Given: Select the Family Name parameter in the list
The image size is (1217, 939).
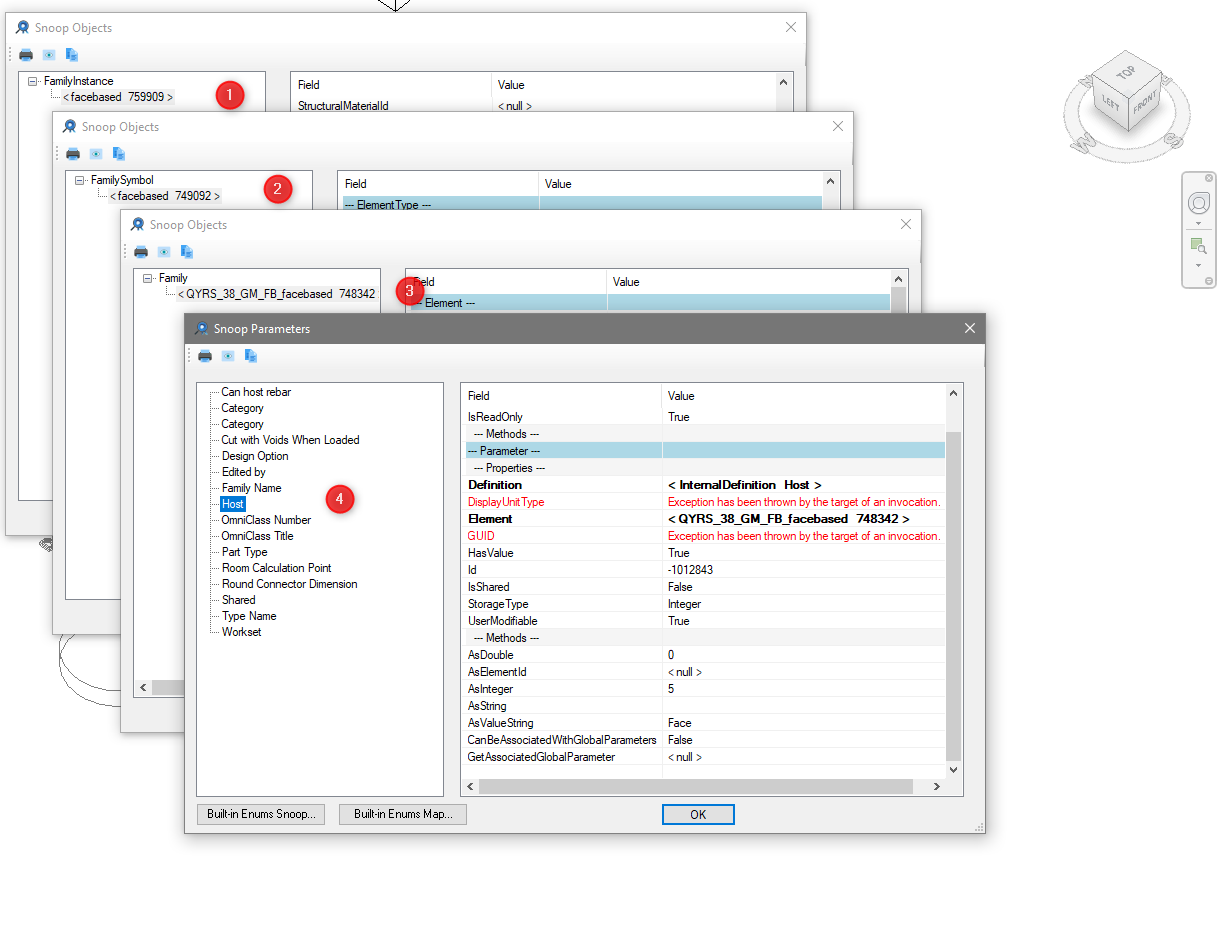Looking at the screenshot, I should click(x=251, y=488).
